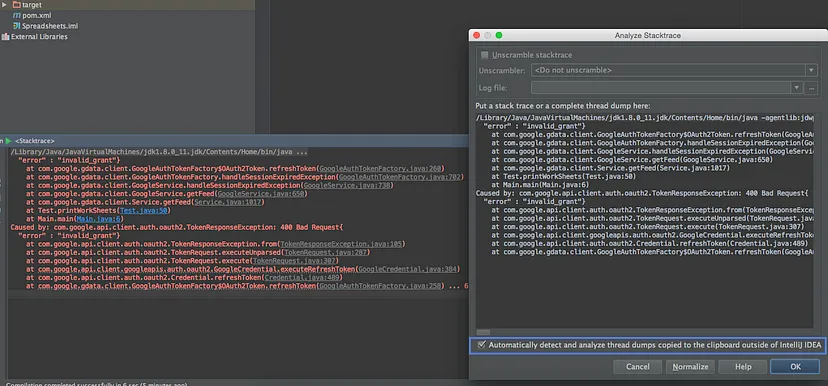Open Test.java:50 link in console
Screen dimensions: 828x386
tap(144, 211)
